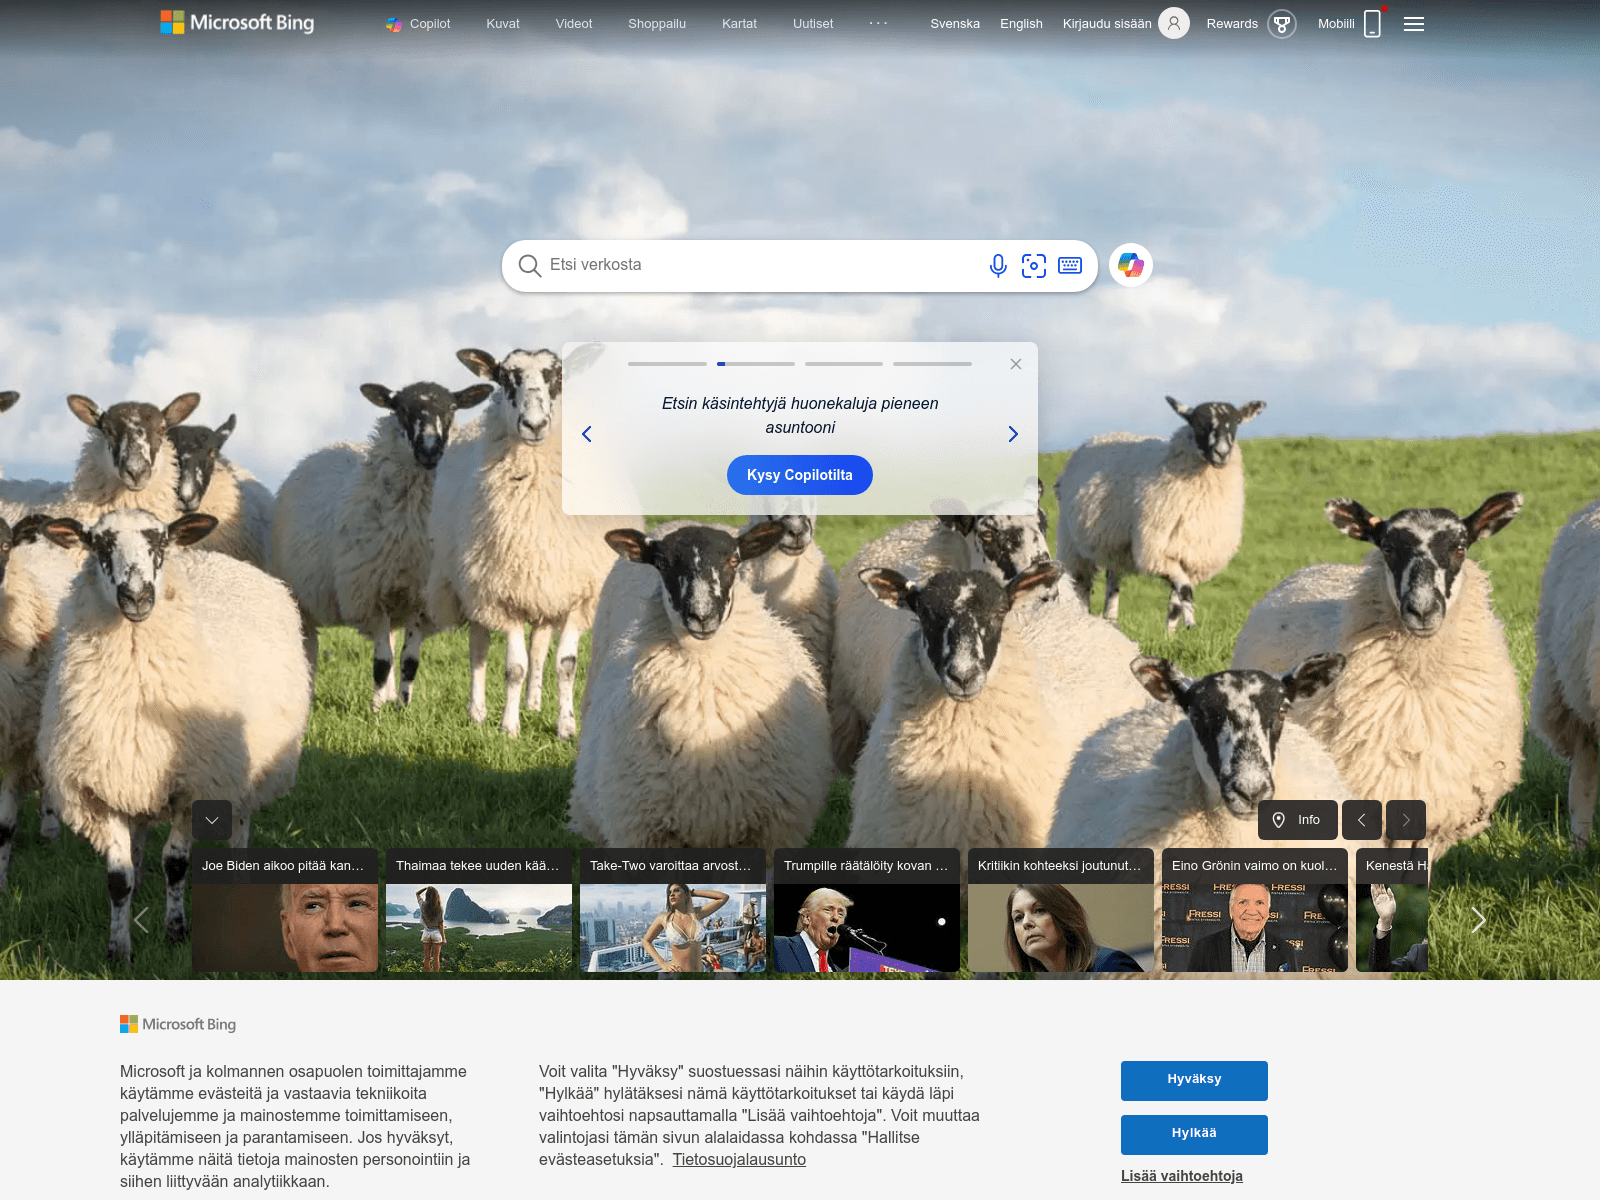Open Thaimaa tekee uuden news card
The height and width of the screenshot is (1200, 1600).
479,910
